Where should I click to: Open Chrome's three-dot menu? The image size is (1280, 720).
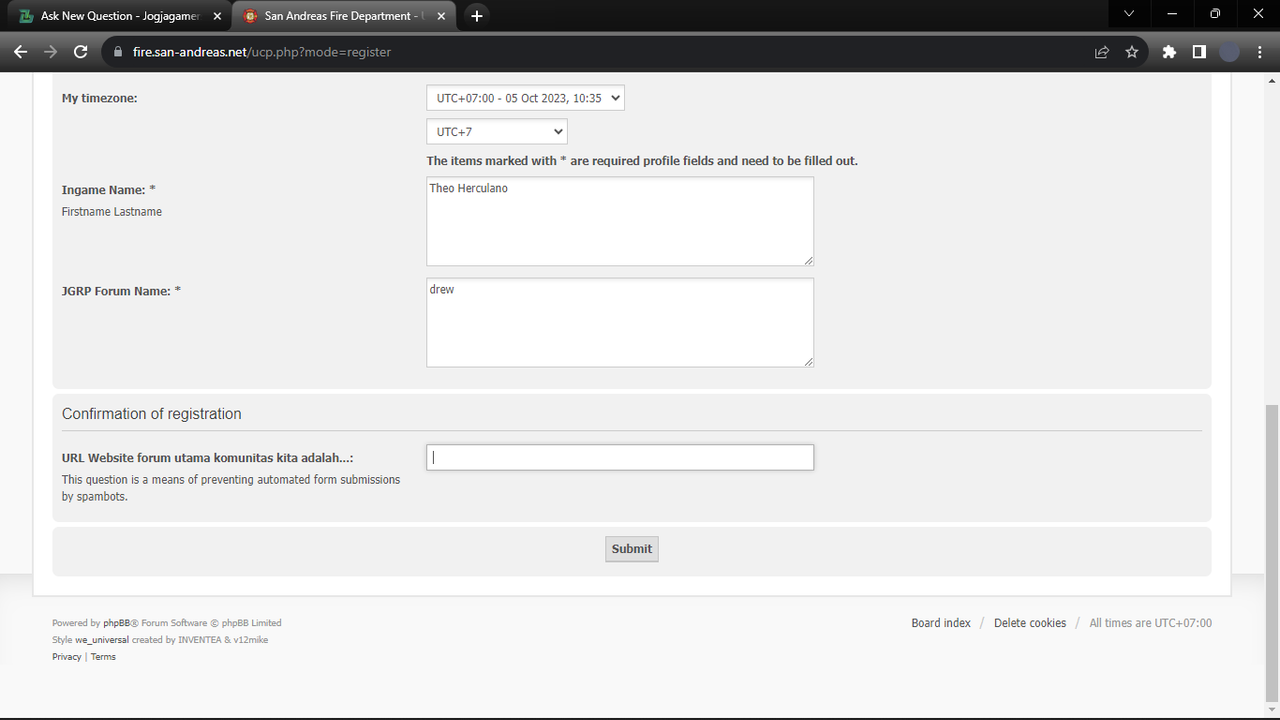pyautogui.click(x=1260, y=52)
